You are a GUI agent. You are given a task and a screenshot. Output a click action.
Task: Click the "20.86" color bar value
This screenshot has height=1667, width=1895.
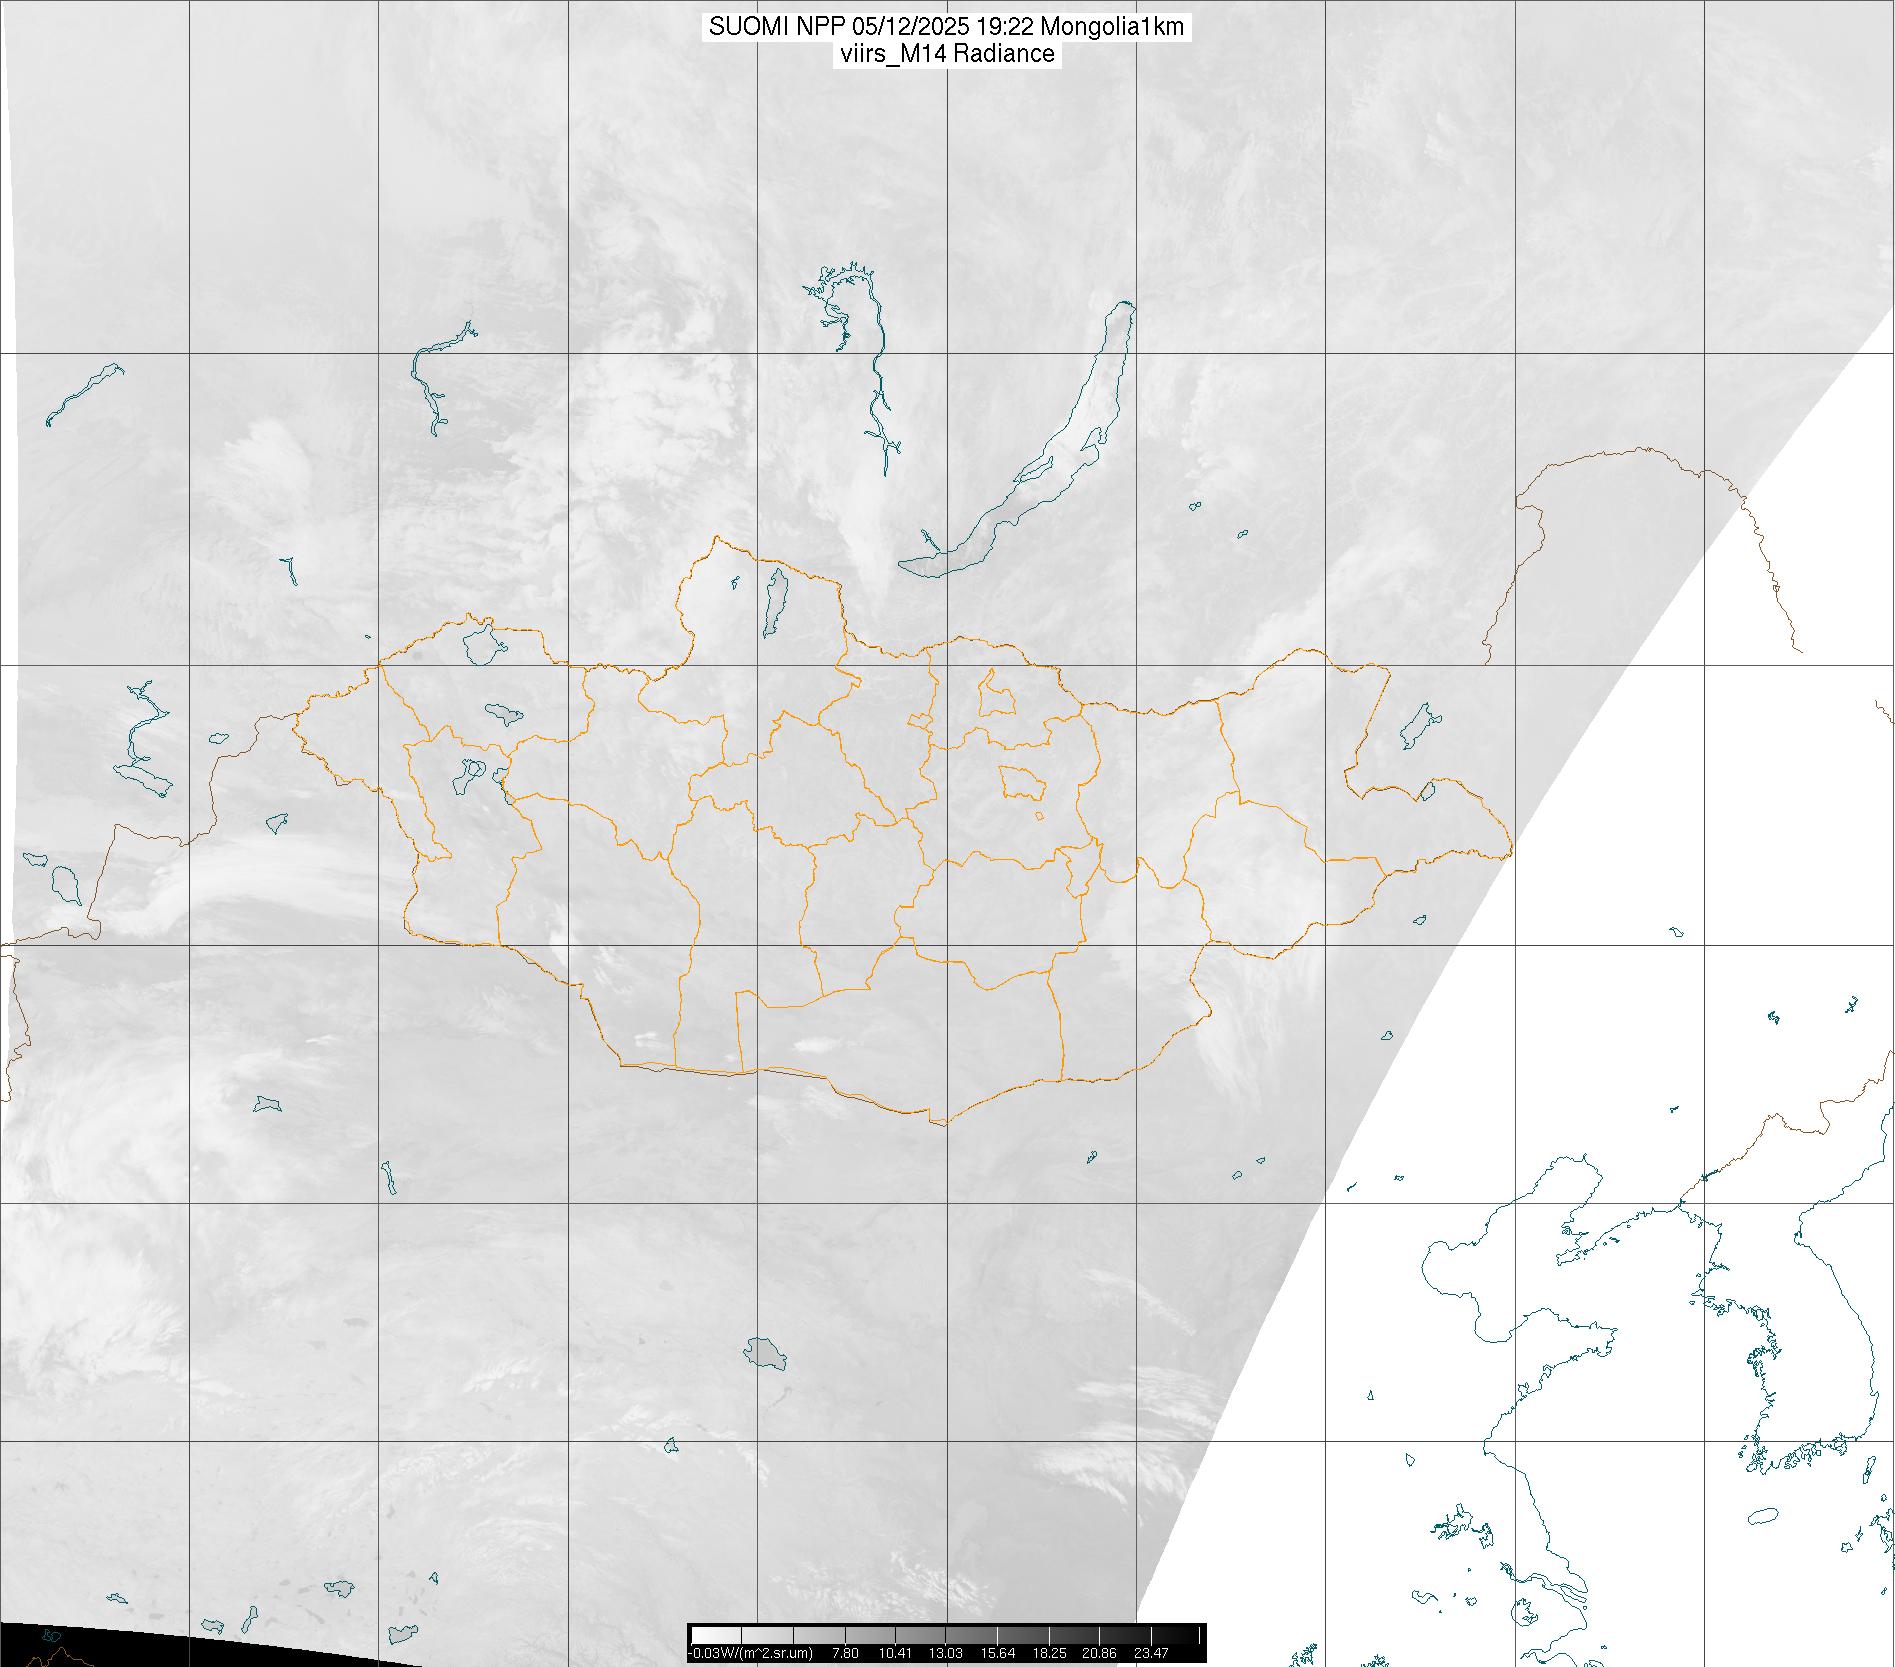click(1099, 1653)
